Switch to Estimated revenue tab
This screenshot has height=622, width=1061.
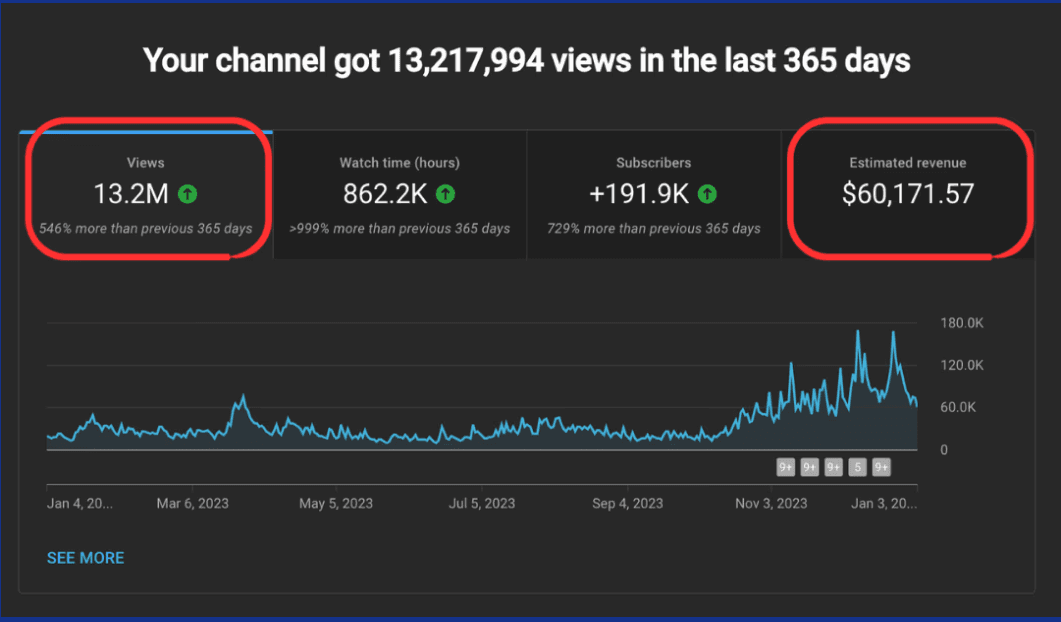tap(908, 195)
